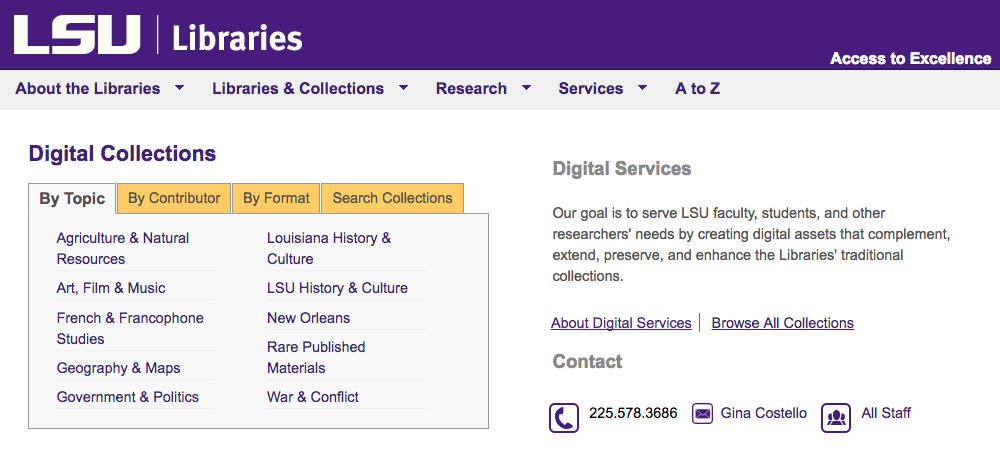Open the Services menu
1000x460 pixels.
point(591,88)
